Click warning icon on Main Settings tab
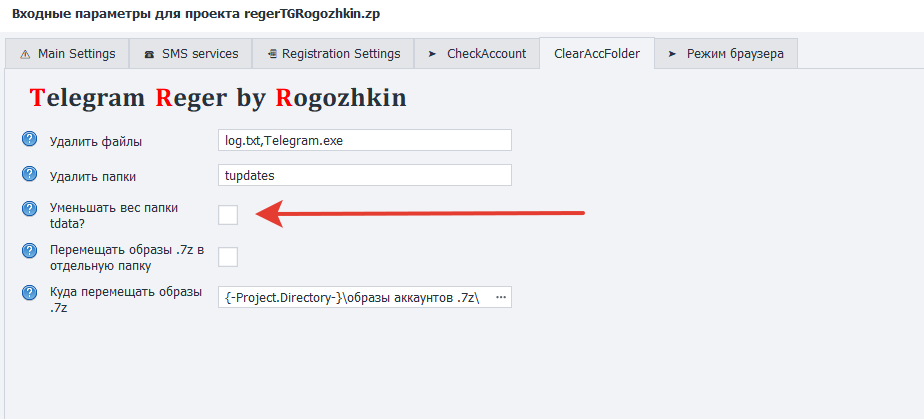The image size is (924, 419). pos(25,54)
